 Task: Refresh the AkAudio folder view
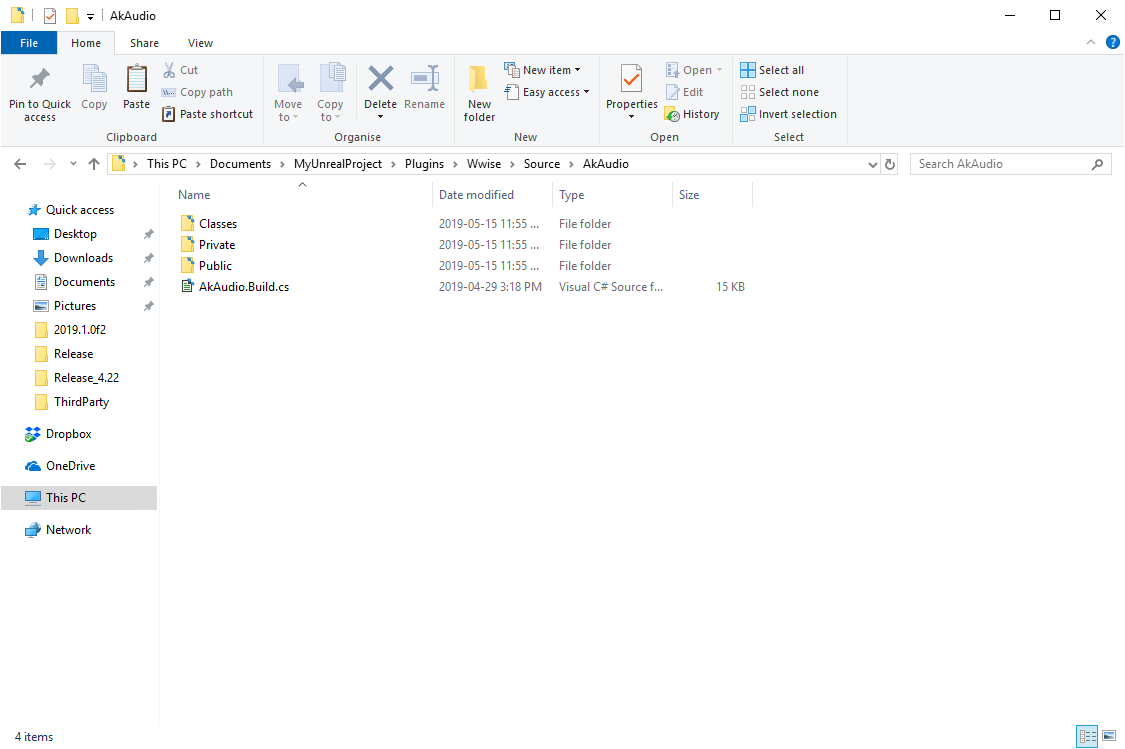(x=890, y=164)
